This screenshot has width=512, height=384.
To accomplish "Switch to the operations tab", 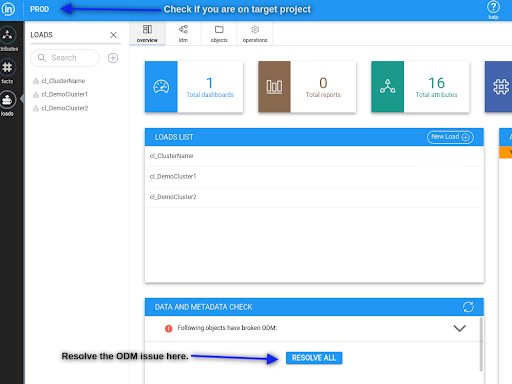I will (255, 33).
